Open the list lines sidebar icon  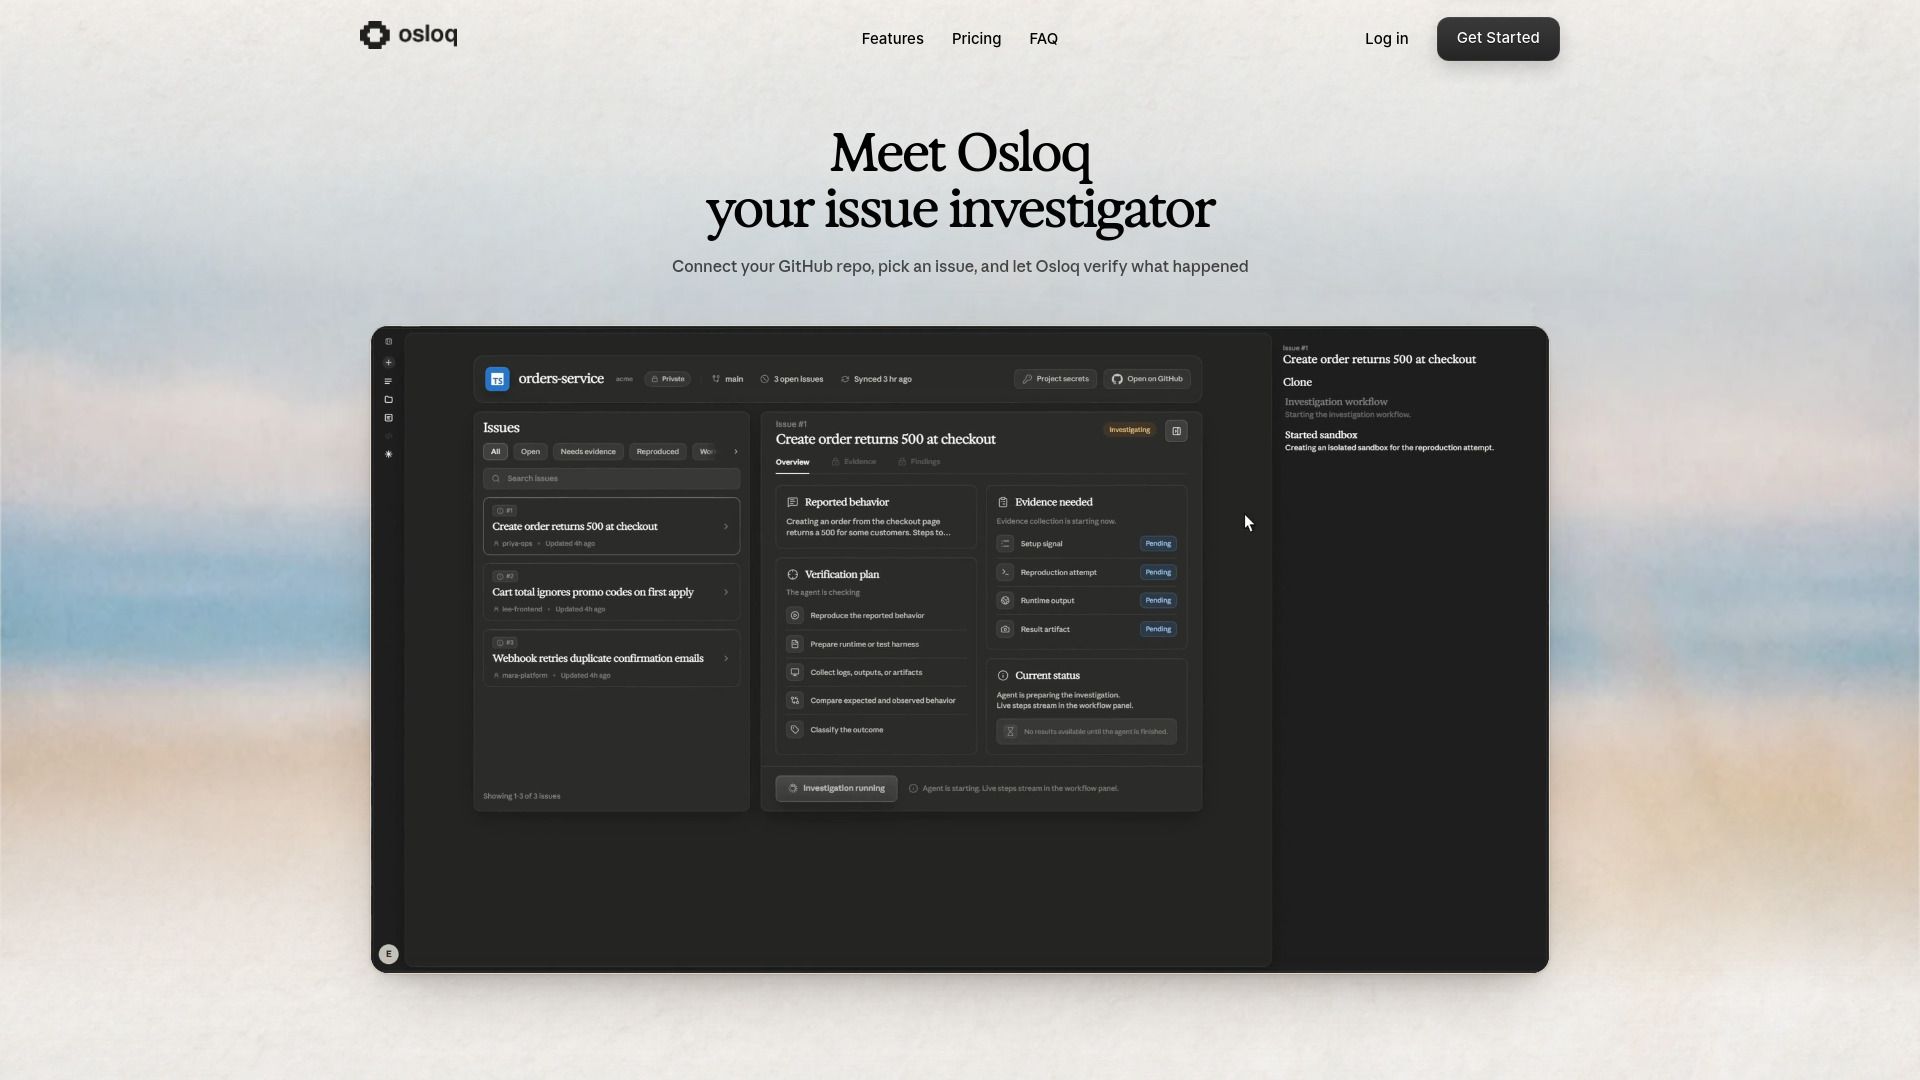click(x=389, y=381)
